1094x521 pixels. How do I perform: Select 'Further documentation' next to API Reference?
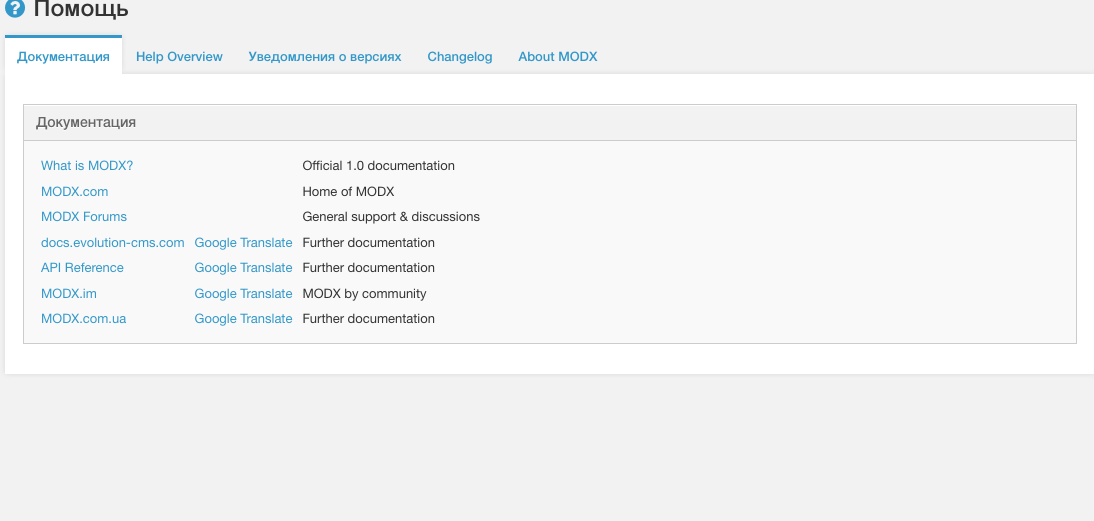[x=368, y=268]
